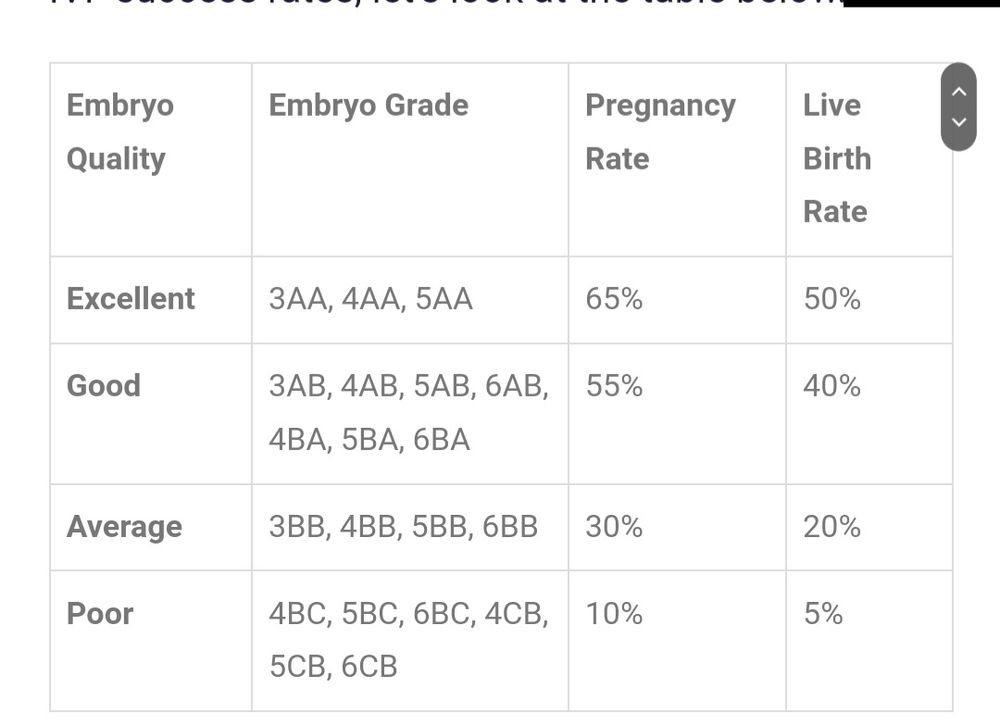Click the 20% live birth rate value

coord(832,527)
